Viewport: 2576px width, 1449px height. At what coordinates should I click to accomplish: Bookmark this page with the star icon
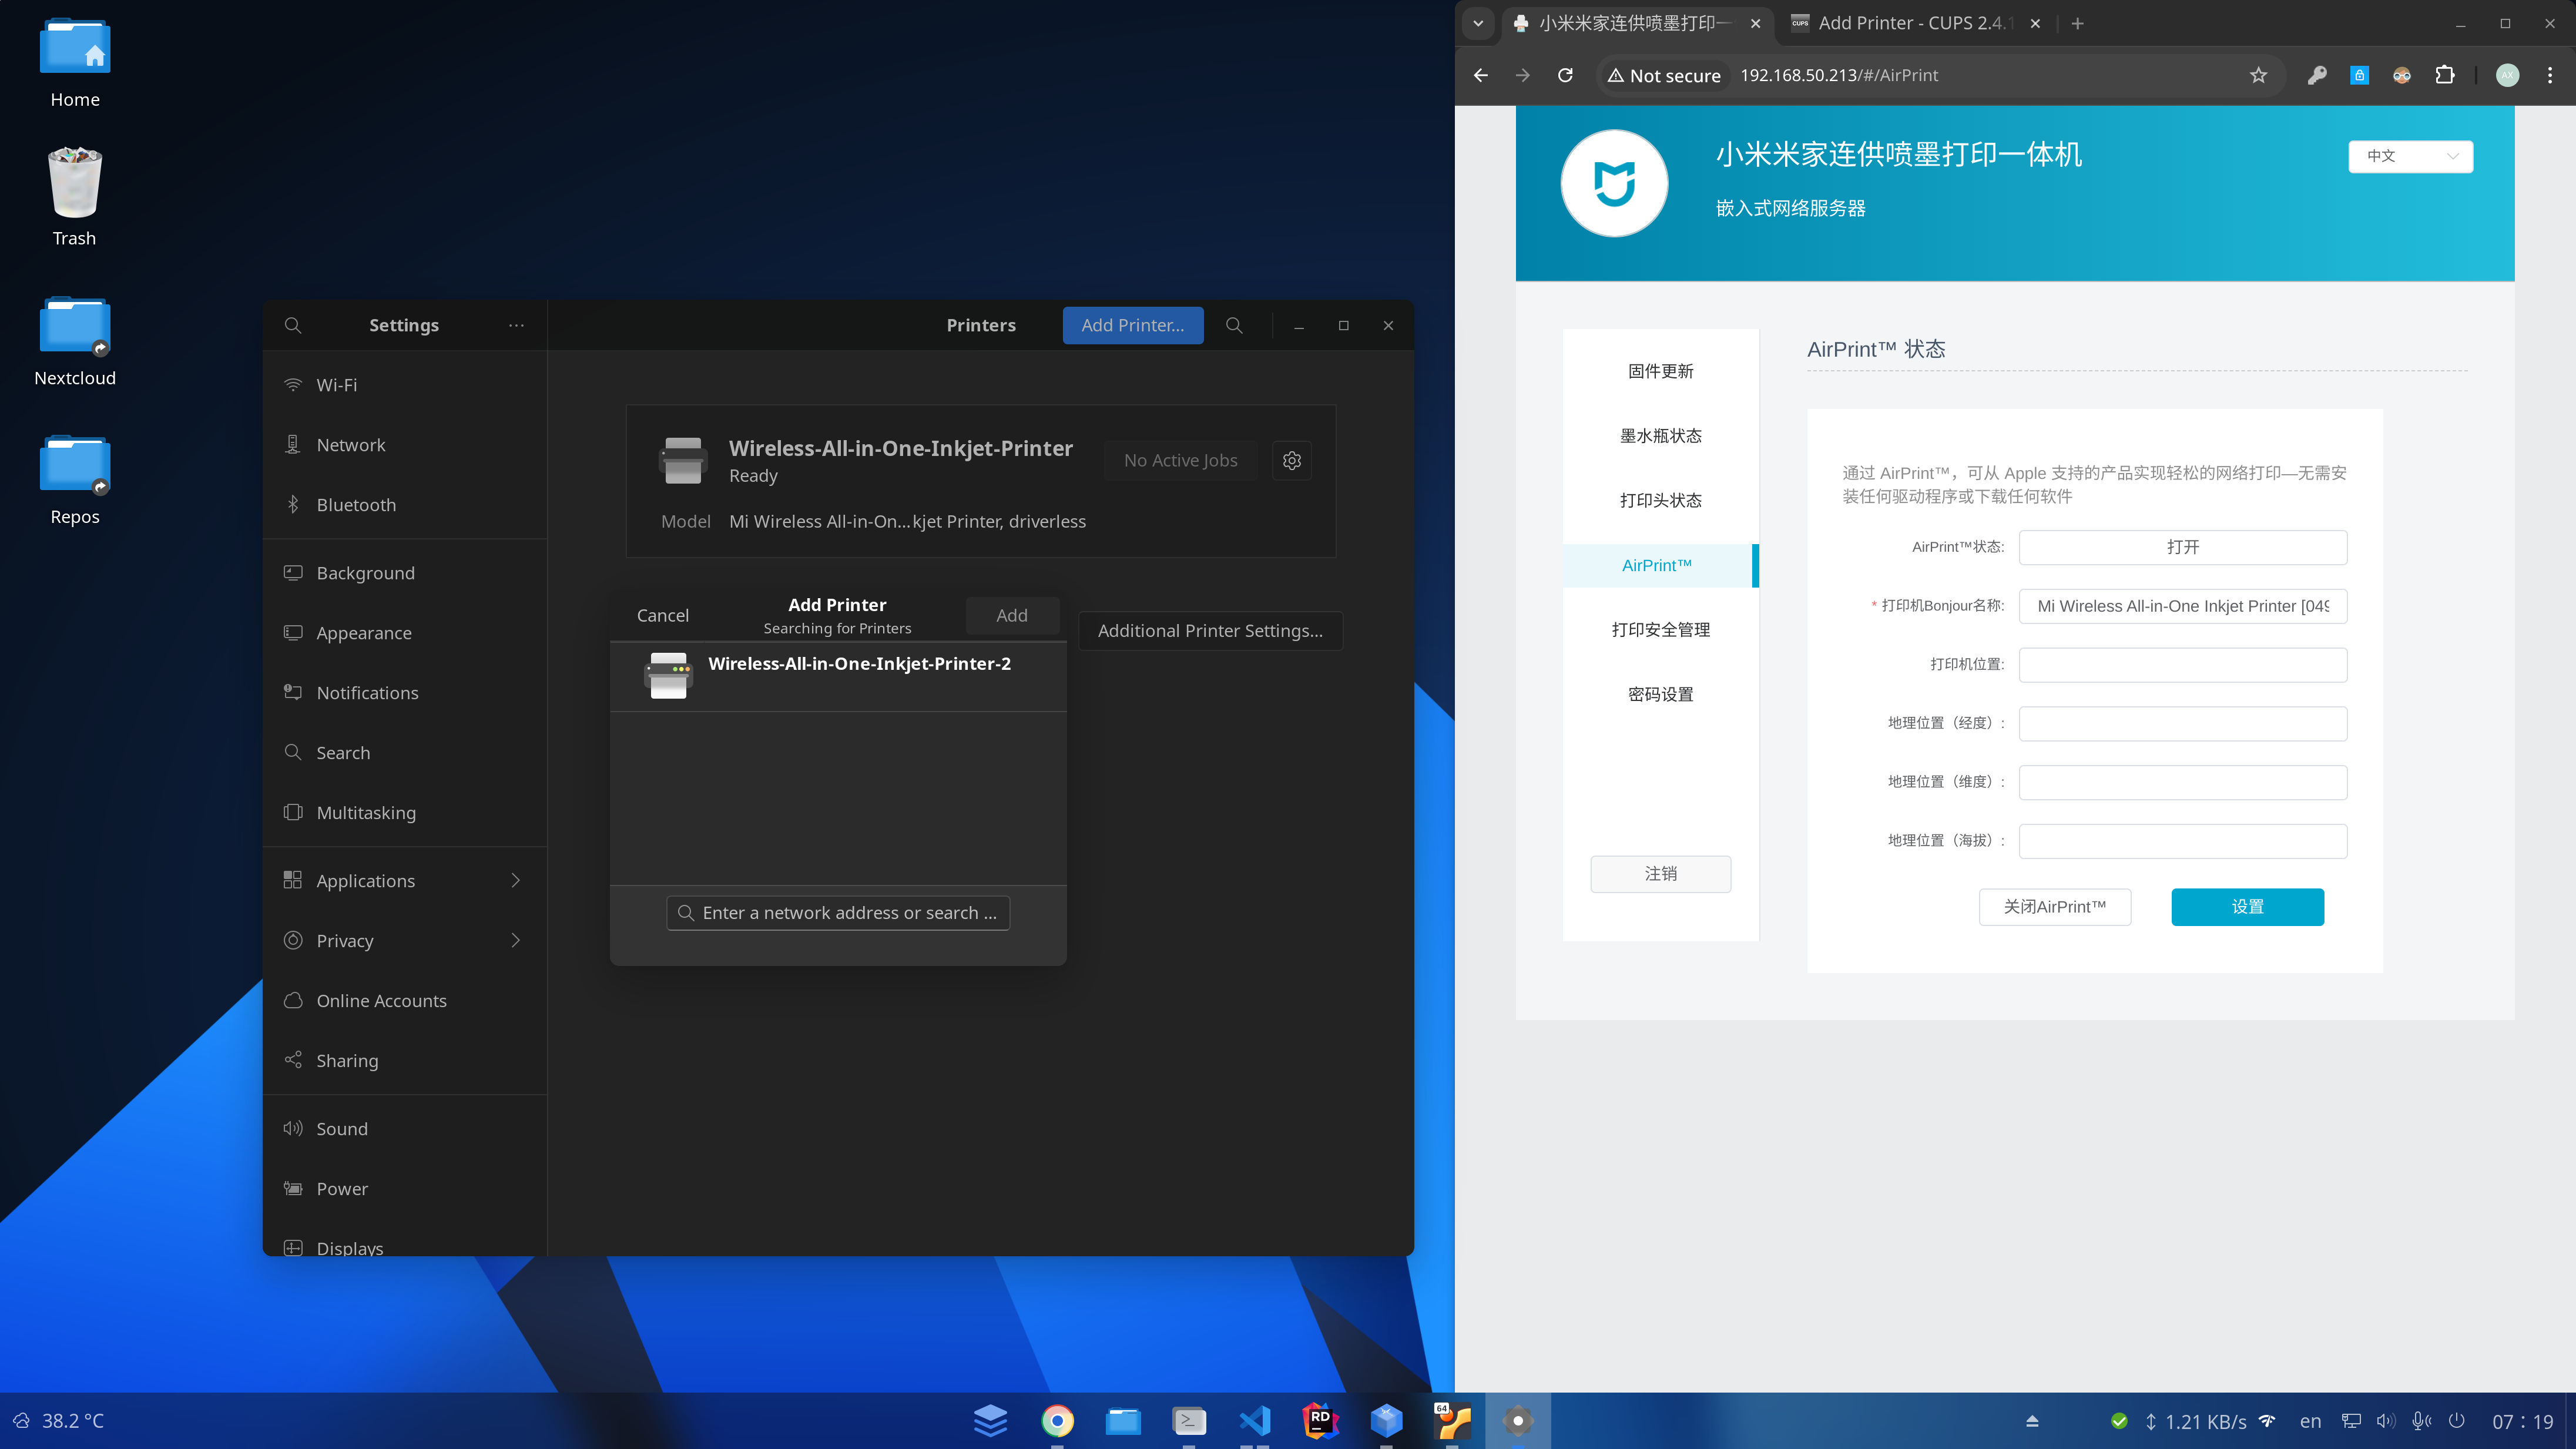pos(2258,75)
